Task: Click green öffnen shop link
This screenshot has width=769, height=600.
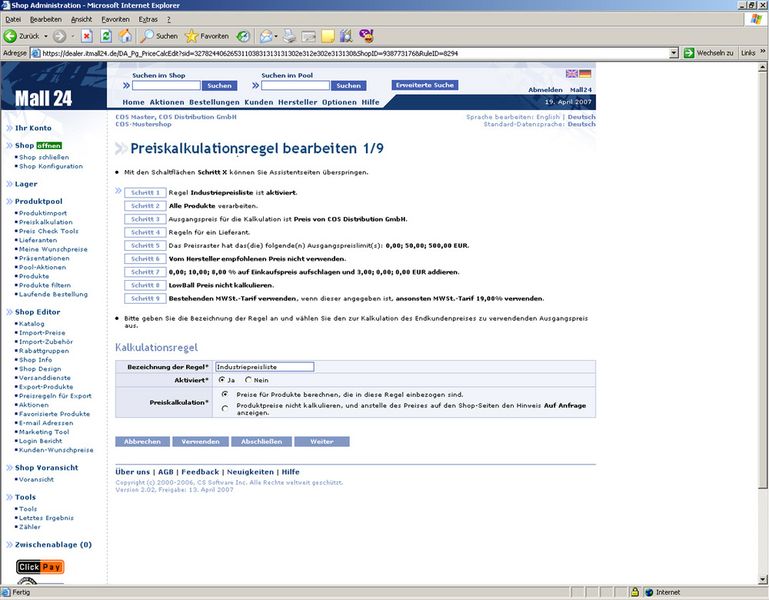Action: (49, 145)
